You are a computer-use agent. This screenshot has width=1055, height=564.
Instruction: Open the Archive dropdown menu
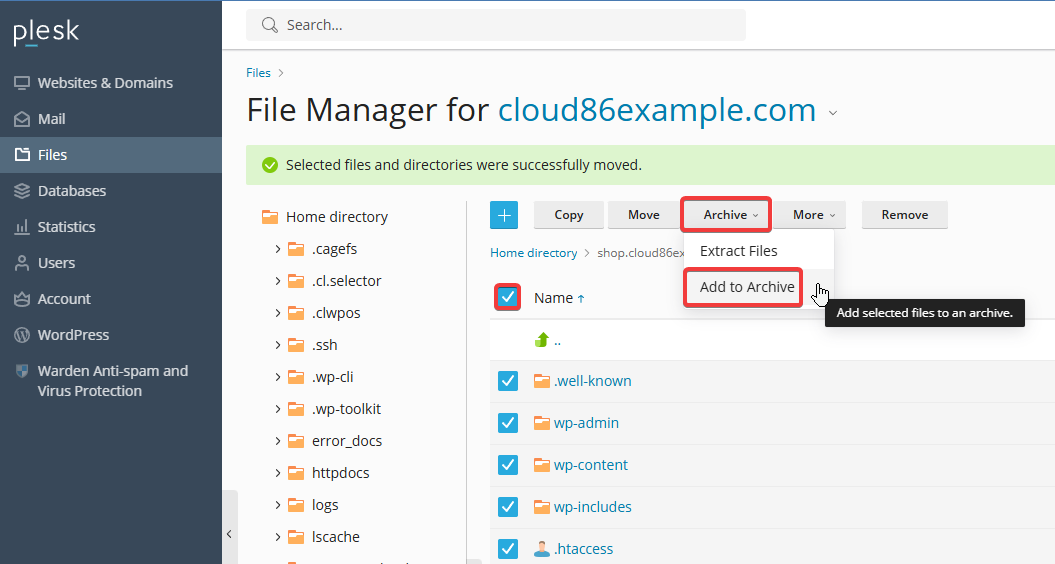[726, 215]
